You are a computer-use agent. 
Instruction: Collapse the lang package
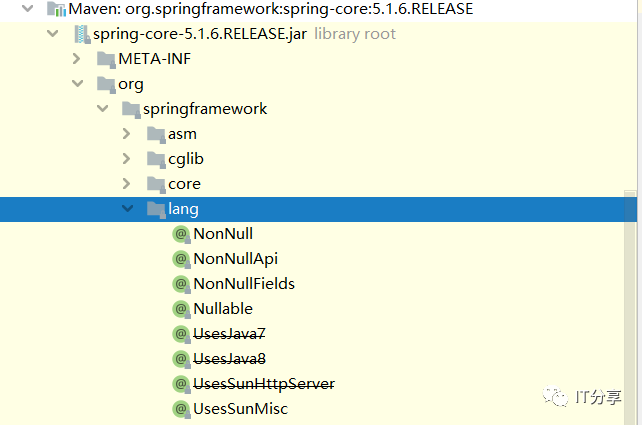point(127,208)
